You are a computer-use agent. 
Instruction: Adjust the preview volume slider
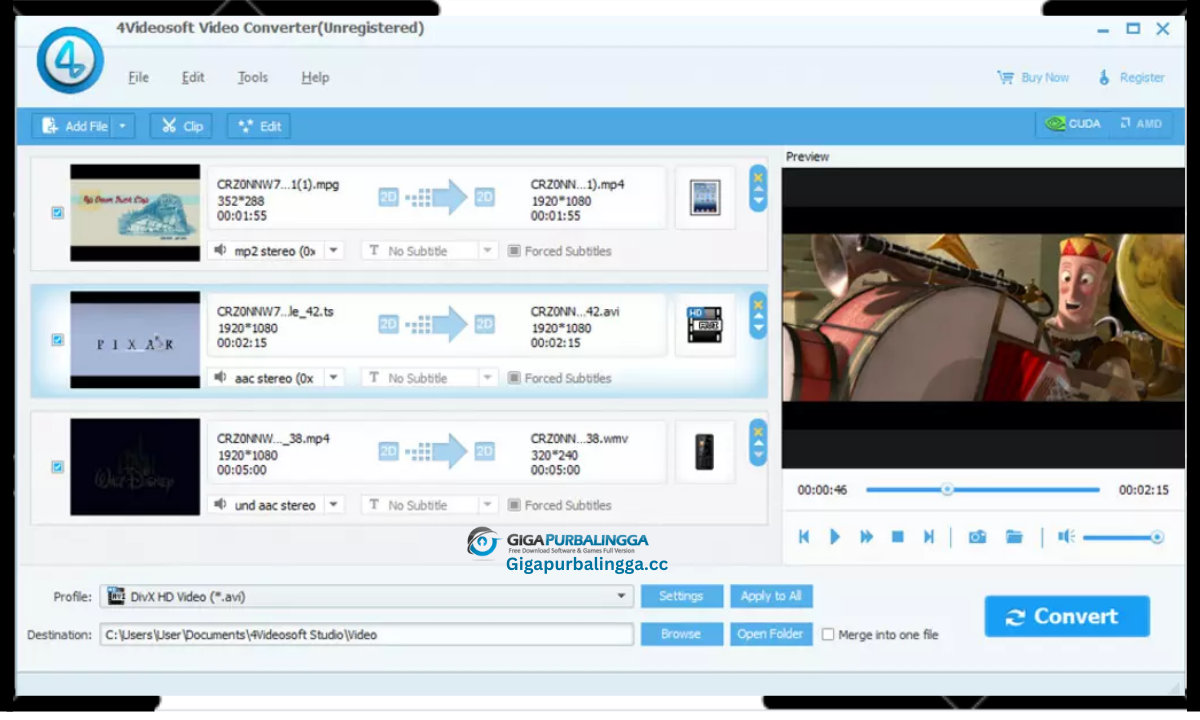(x=1123, y=538)
